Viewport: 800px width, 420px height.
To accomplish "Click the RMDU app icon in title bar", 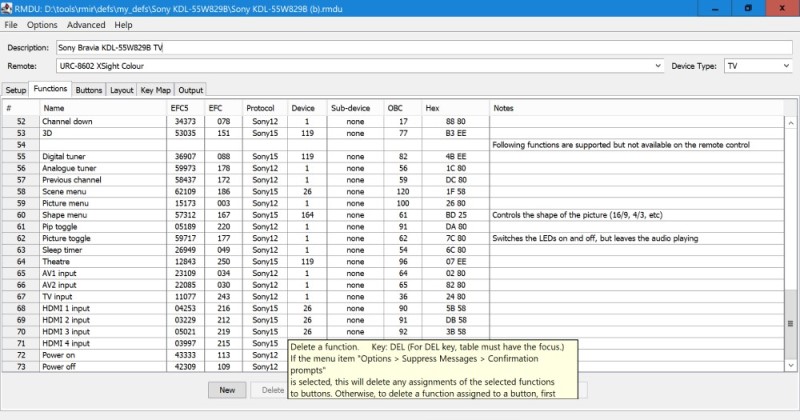I will pos(9,8).
